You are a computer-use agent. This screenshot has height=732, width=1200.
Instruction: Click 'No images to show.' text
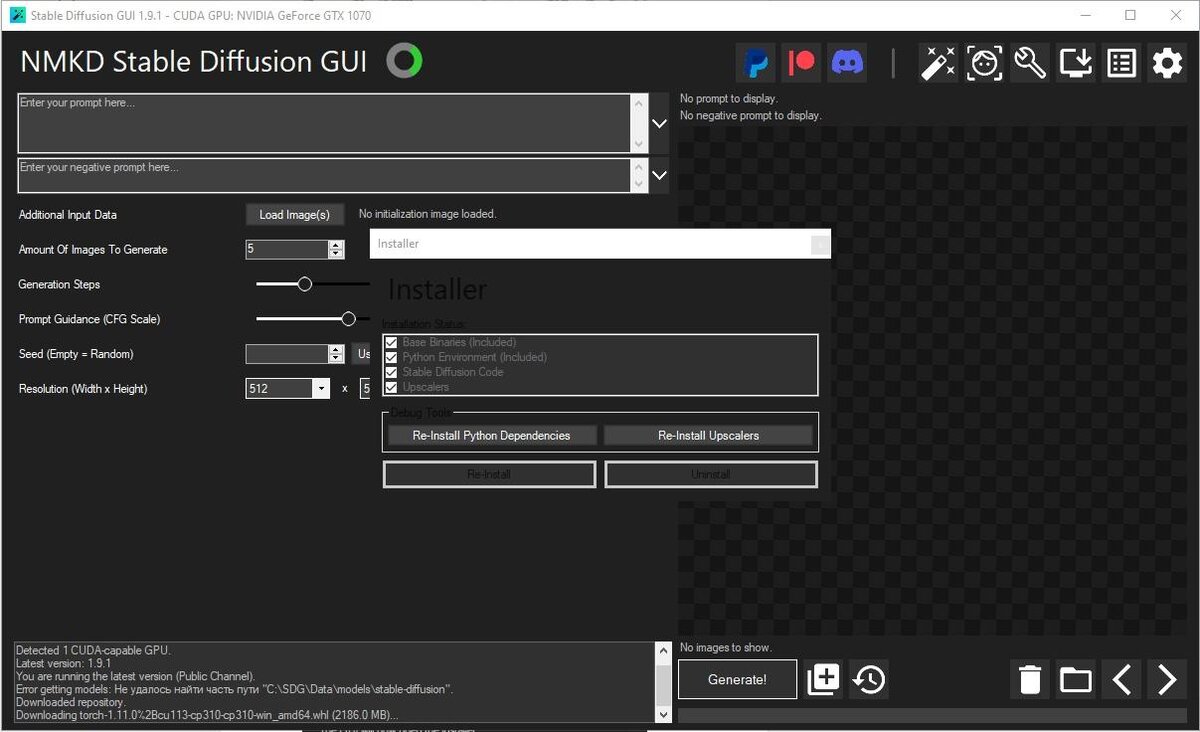(726, 648)
